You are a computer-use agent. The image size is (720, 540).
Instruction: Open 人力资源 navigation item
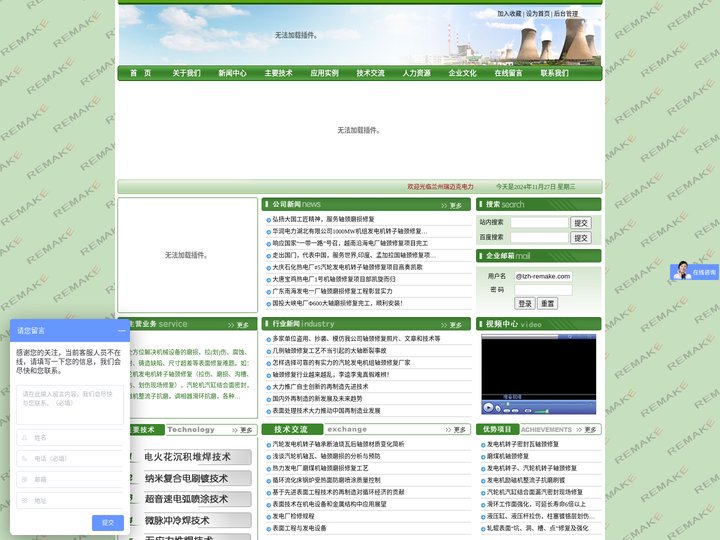(416, 73)
